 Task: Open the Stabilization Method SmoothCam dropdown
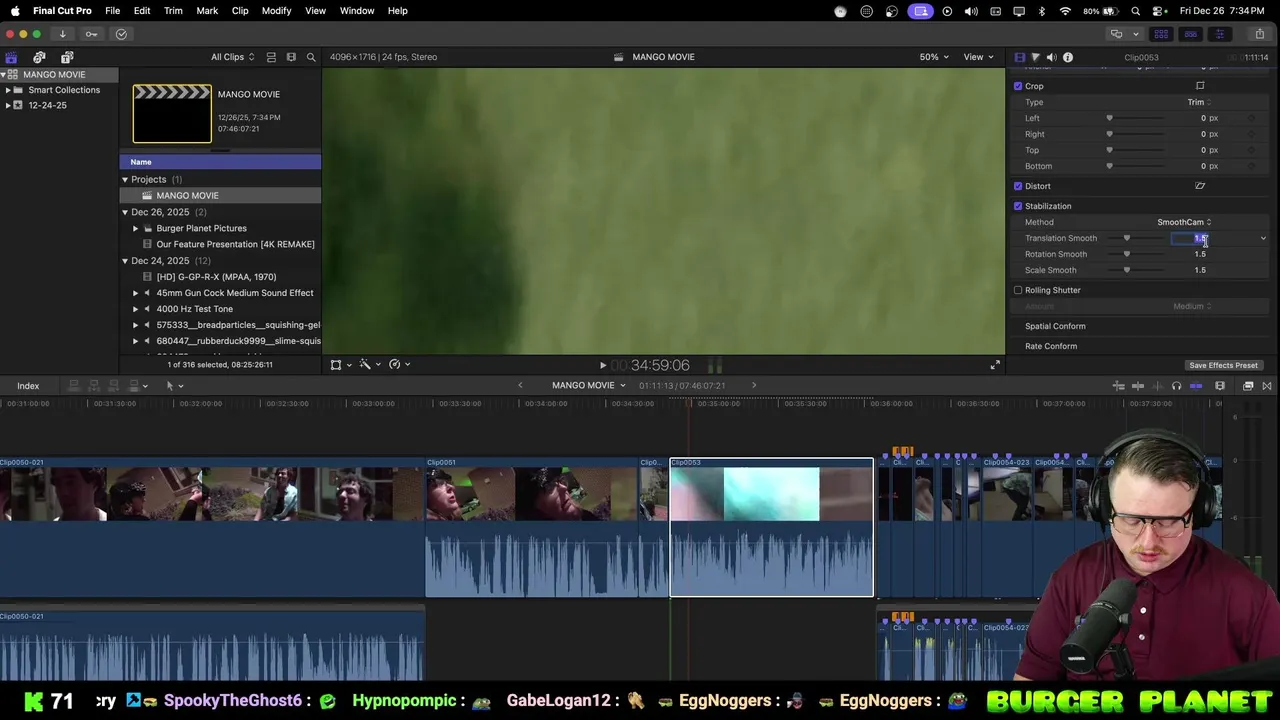point(1184,222)
